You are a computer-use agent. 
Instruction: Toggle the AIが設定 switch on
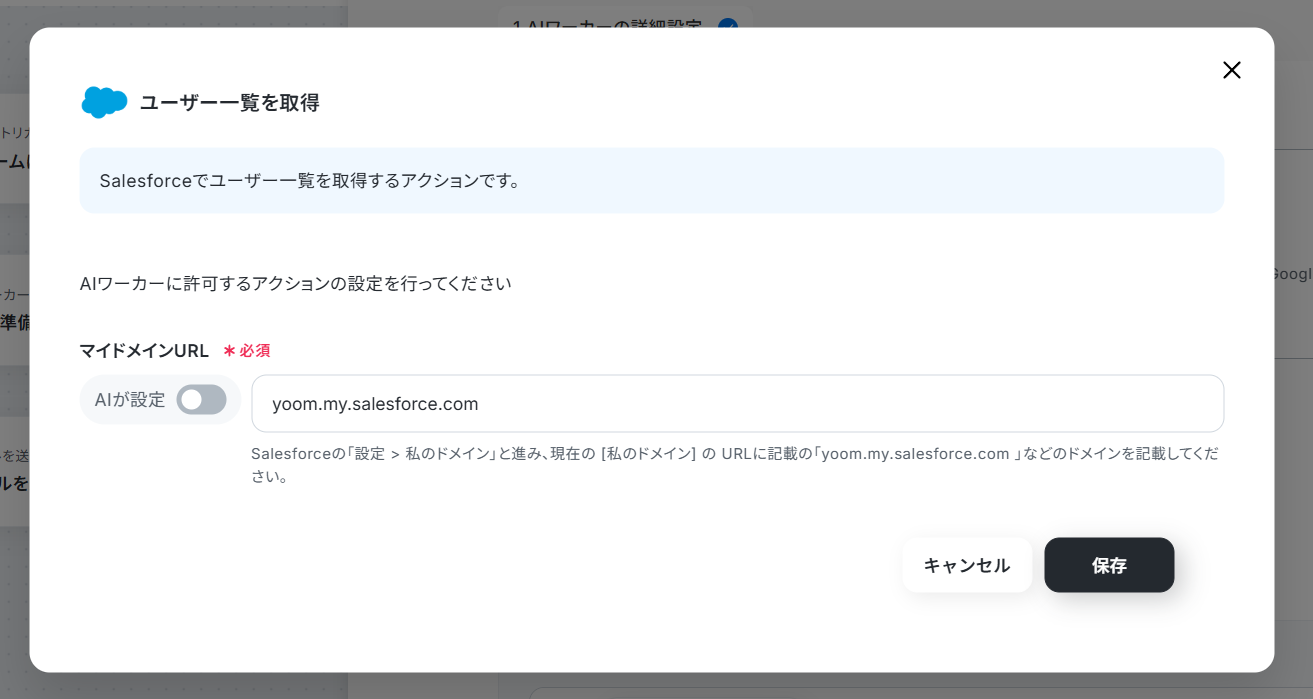201,400
